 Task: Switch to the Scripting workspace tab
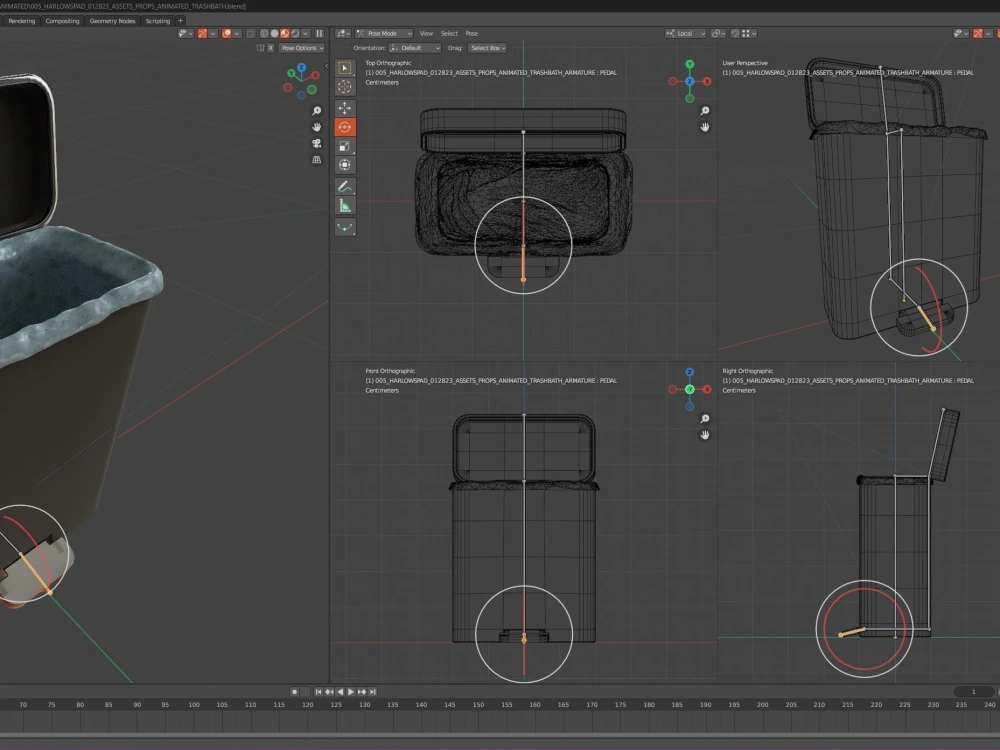tap(158, 20)
